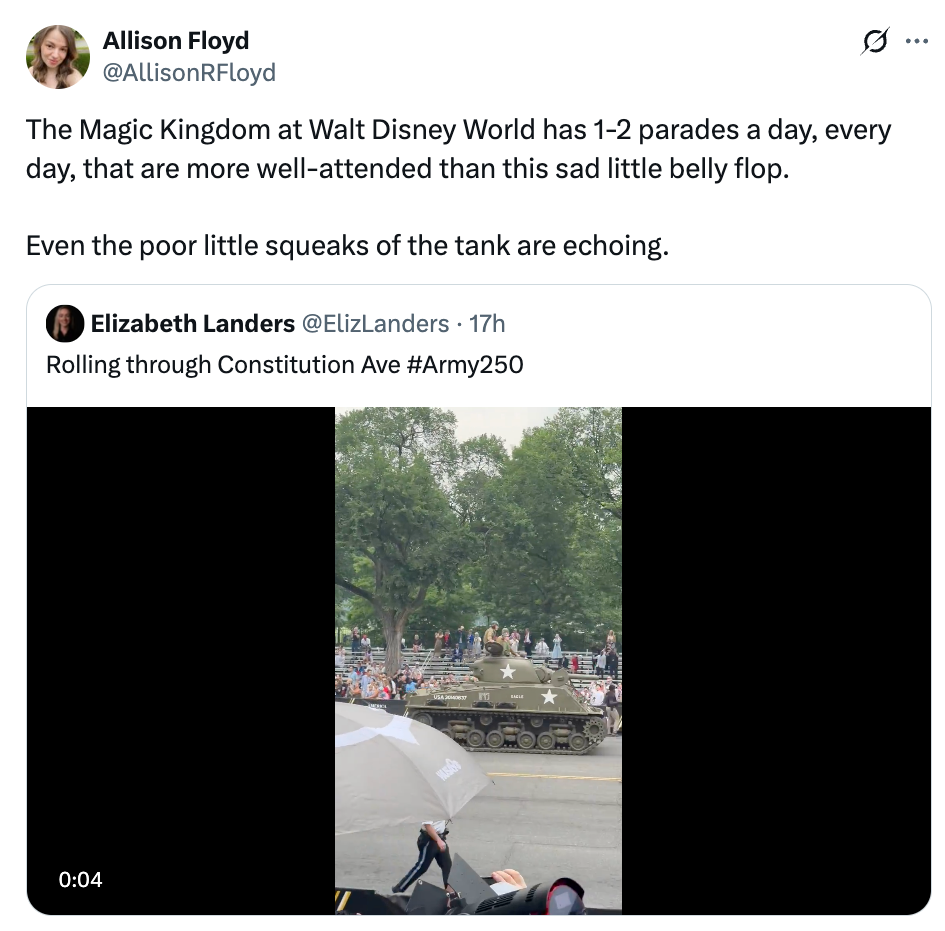Open the 17h timestamp of quoted post

point(487,323)
